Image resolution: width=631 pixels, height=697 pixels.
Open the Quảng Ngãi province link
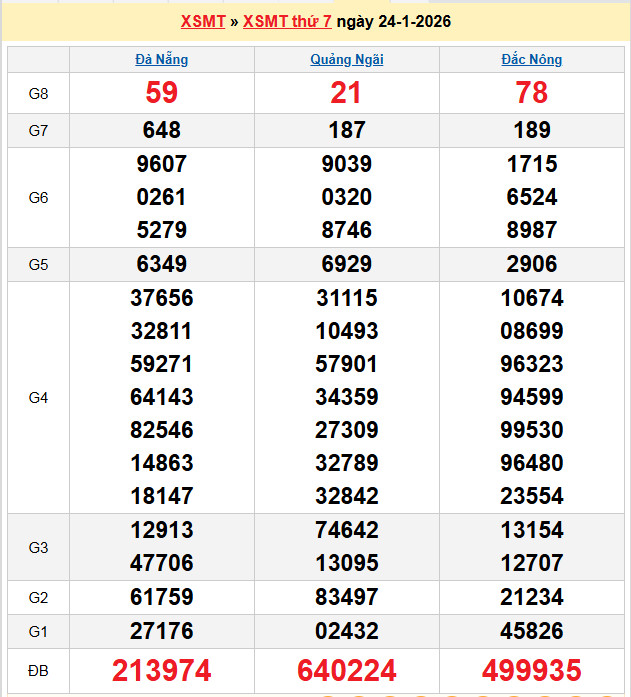pyautogui.click(x=347, y=59)
